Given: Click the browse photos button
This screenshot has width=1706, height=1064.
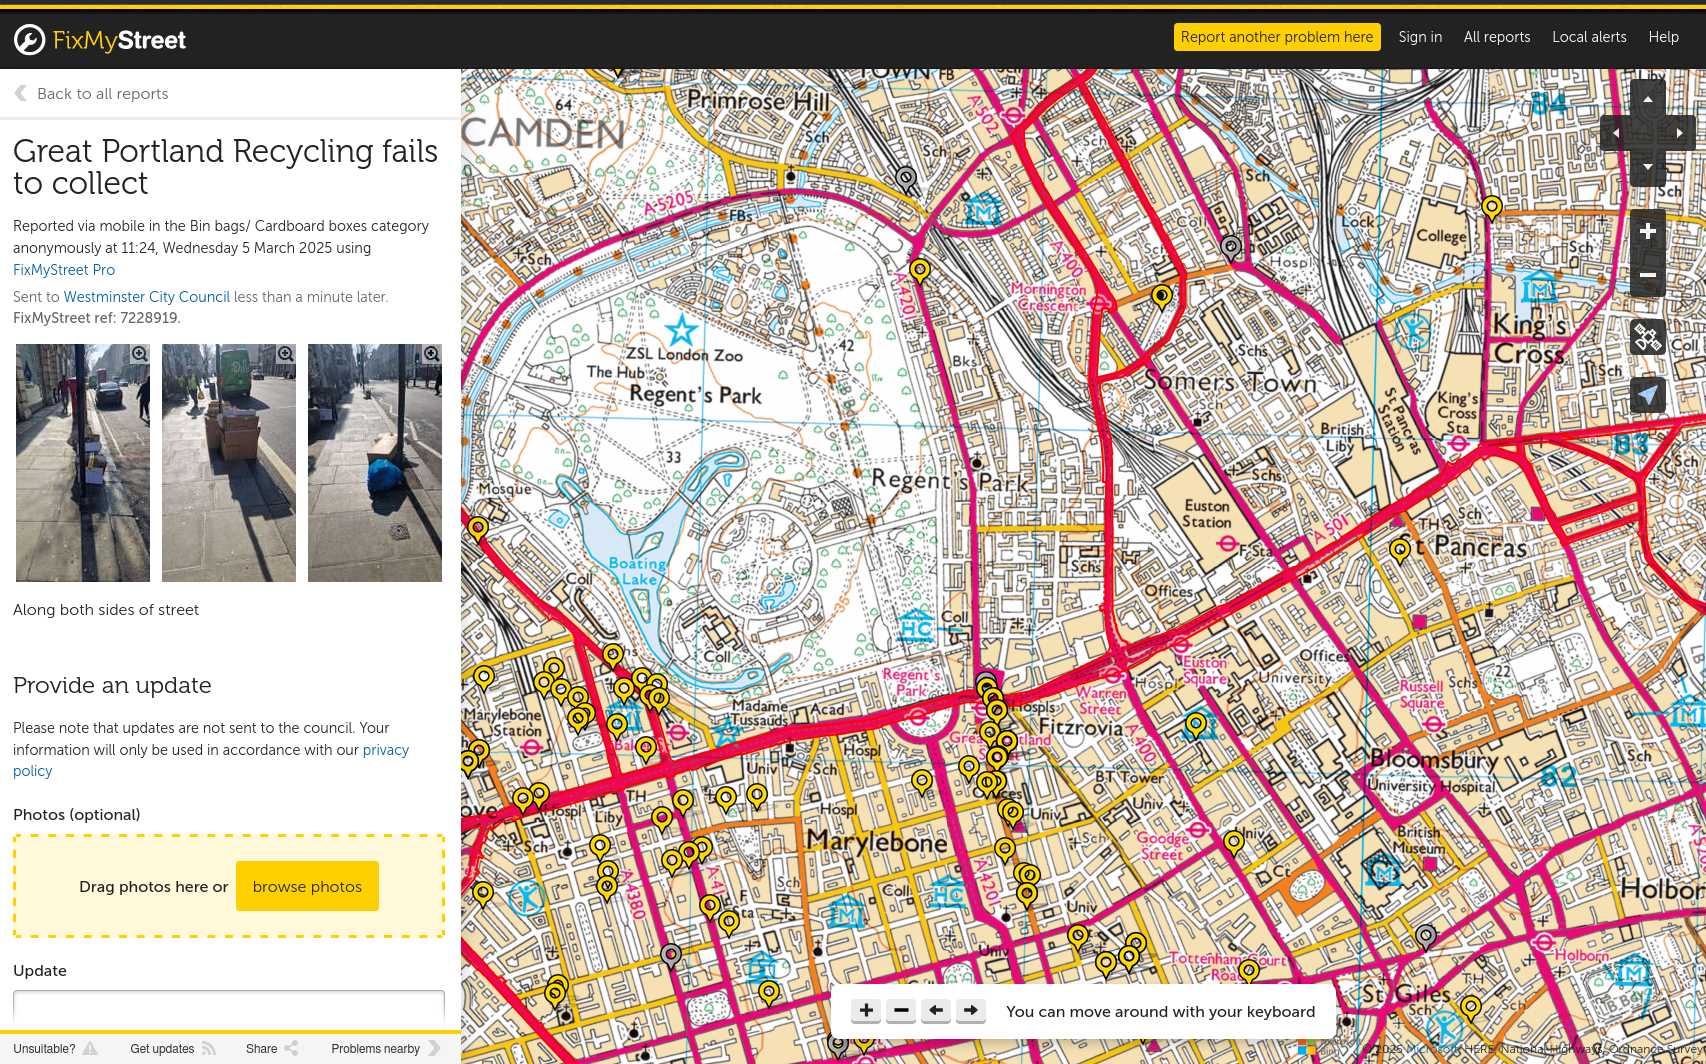Looking at the screenshot, I should pyautogui.click(x=307, y=886).
